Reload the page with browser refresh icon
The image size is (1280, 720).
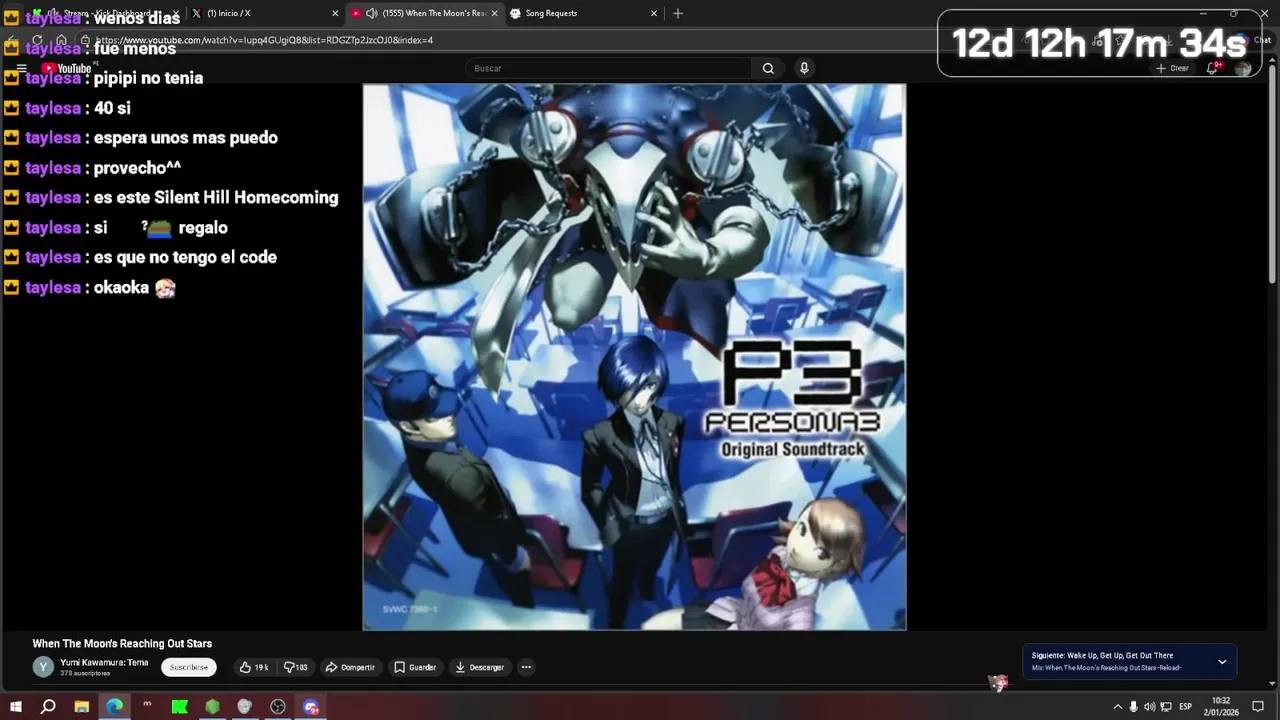[x=37, y=40]
